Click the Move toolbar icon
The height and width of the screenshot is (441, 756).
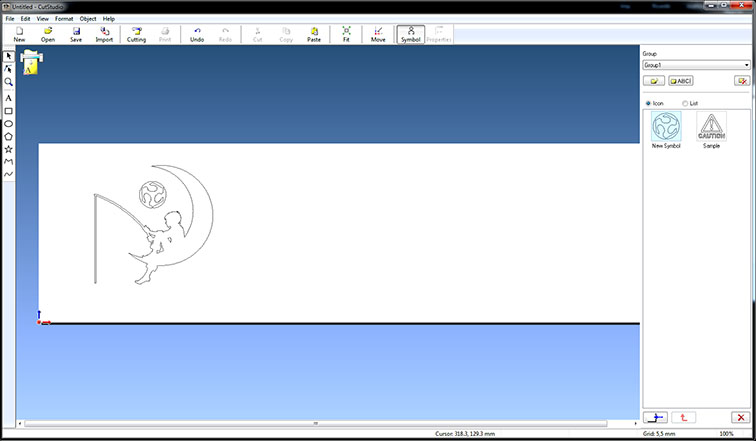pyautogui.click(x=378, y=35)
